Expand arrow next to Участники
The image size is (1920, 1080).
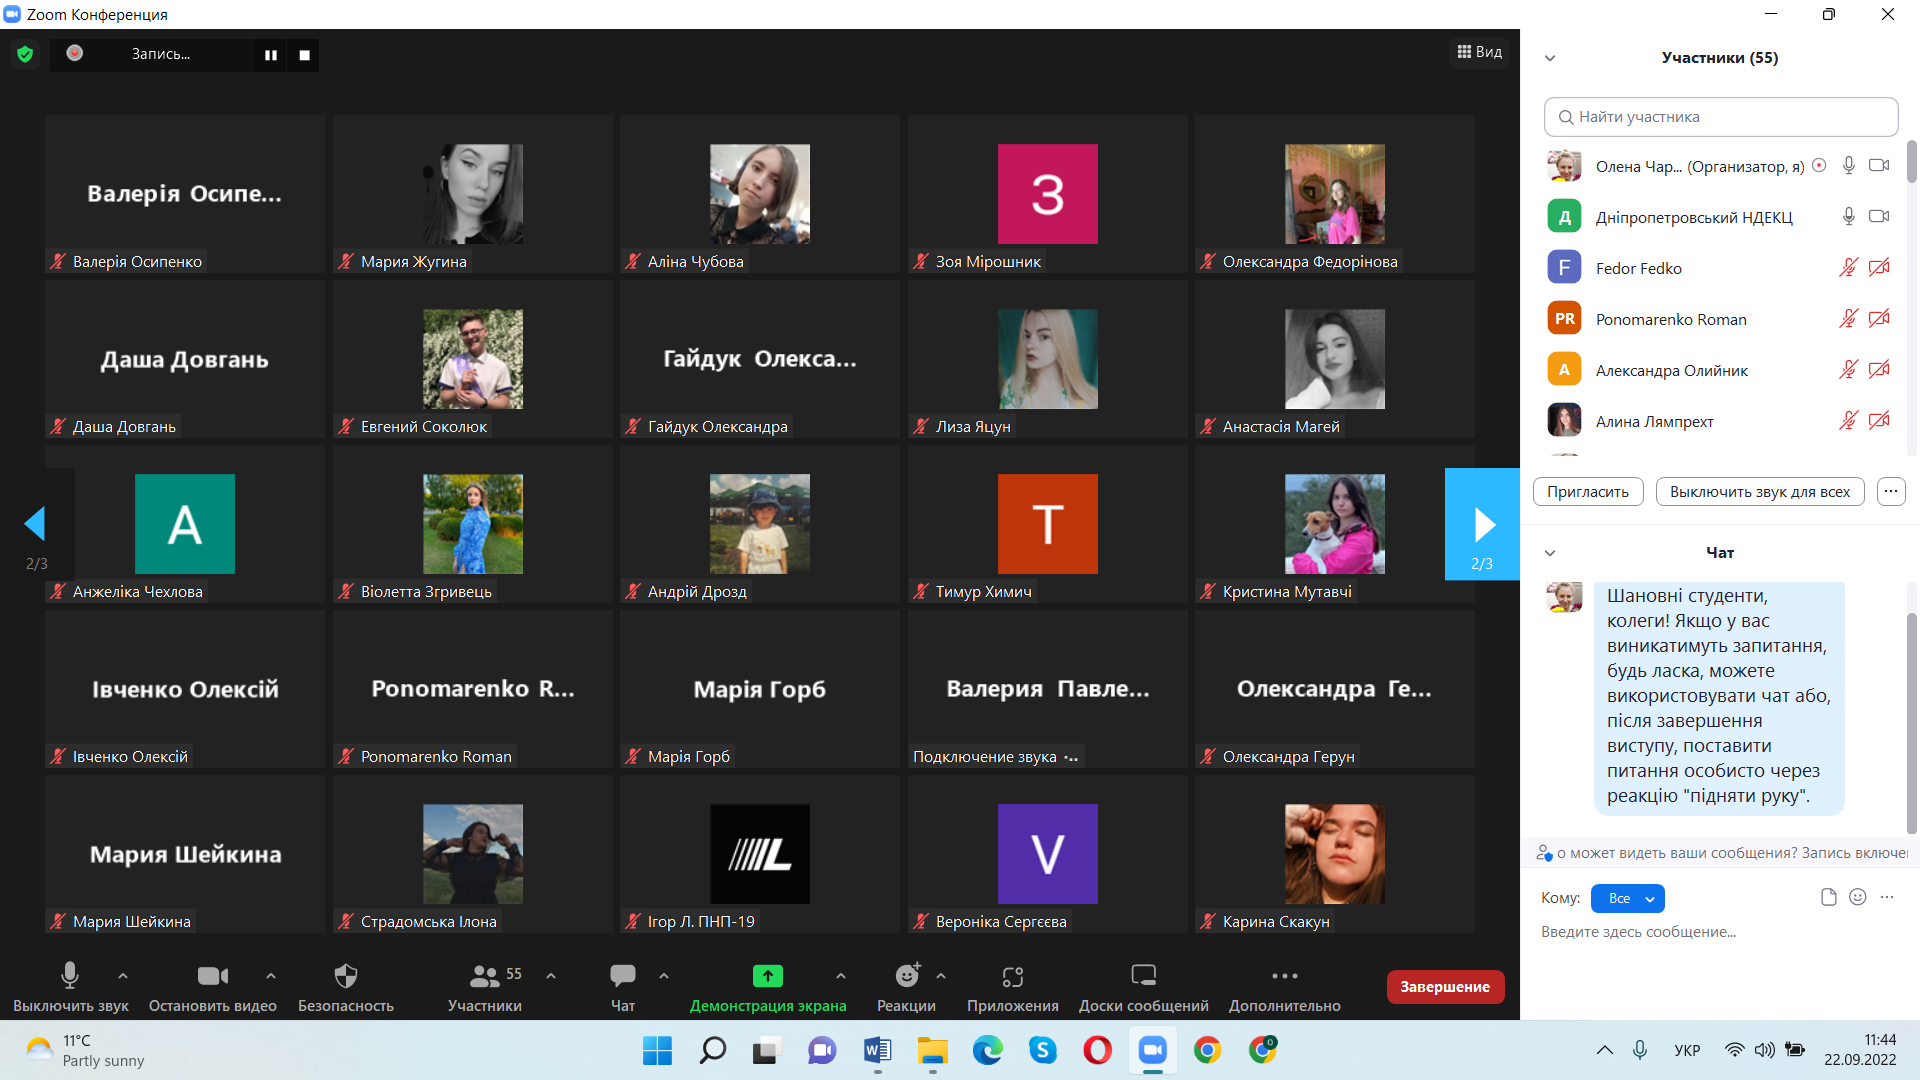(551, 976)
